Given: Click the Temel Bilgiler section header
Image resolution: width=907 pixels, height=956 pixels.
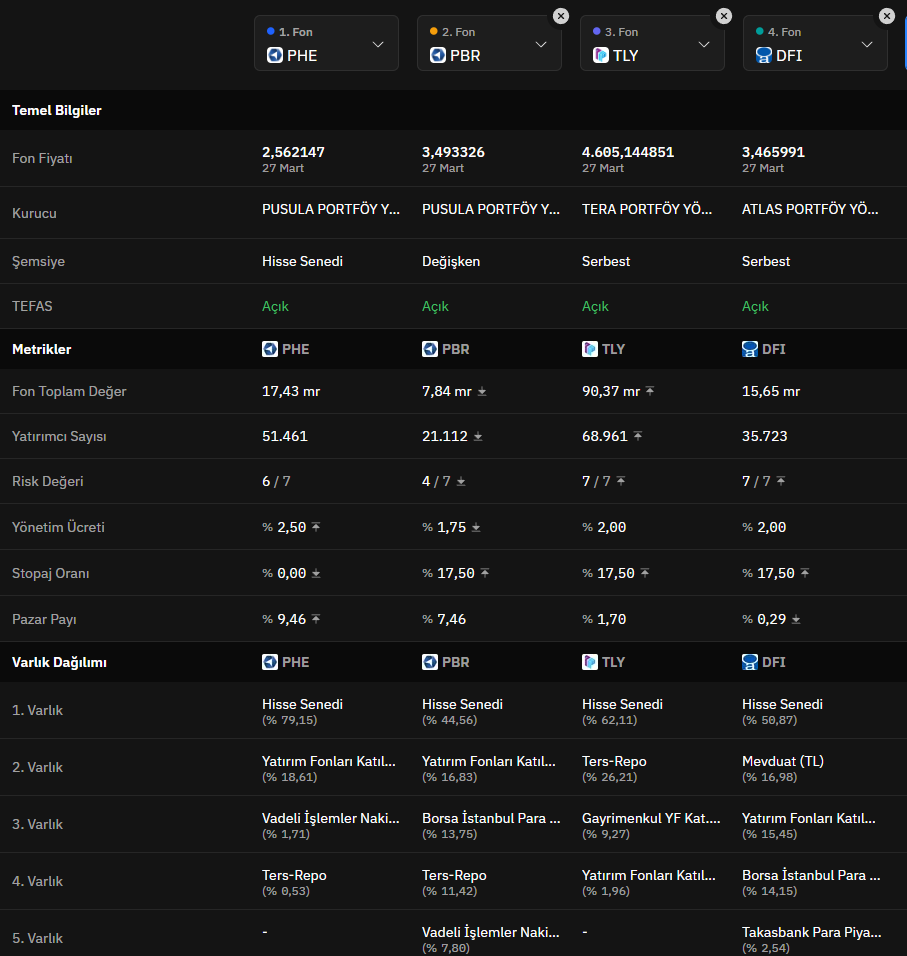Looking at the screenshot, I should [57, 110].
